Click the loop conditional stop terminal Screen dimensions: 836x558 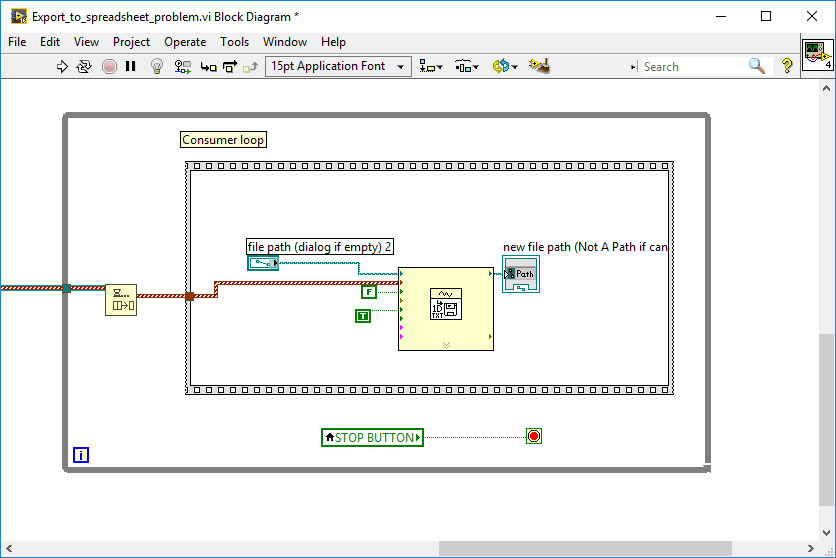point(534,436)
